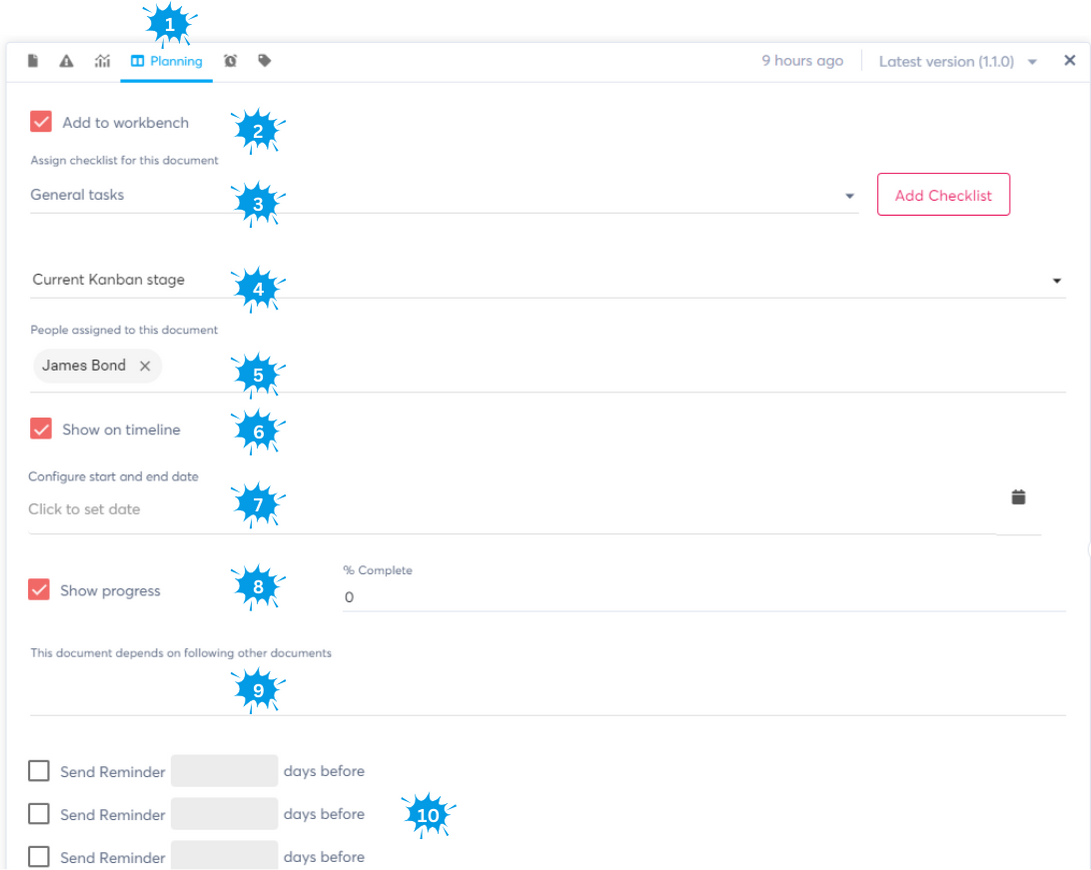The image size is (1091, 870).
Task: Click the calendar icon to pick dates
Action: pyautogui.click(x=1018, y=497)
